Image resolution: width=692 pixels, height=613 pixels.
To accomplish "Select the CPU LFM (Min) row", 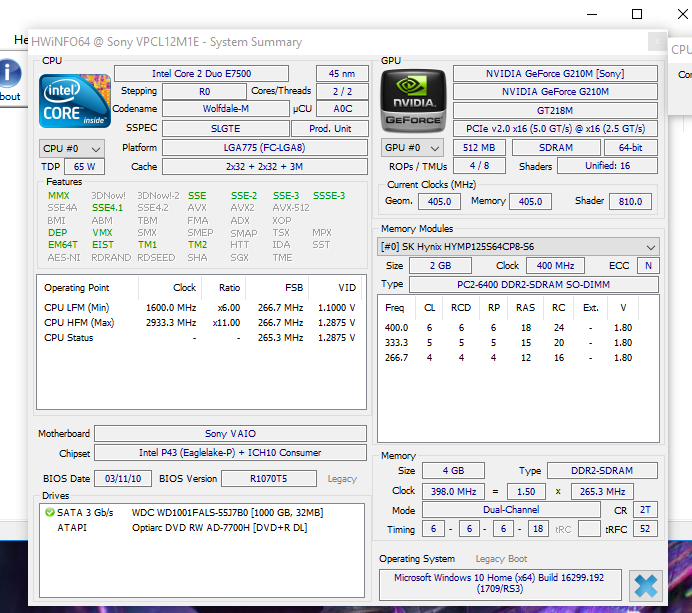I will pyautogui.click(x=200, y=308).
